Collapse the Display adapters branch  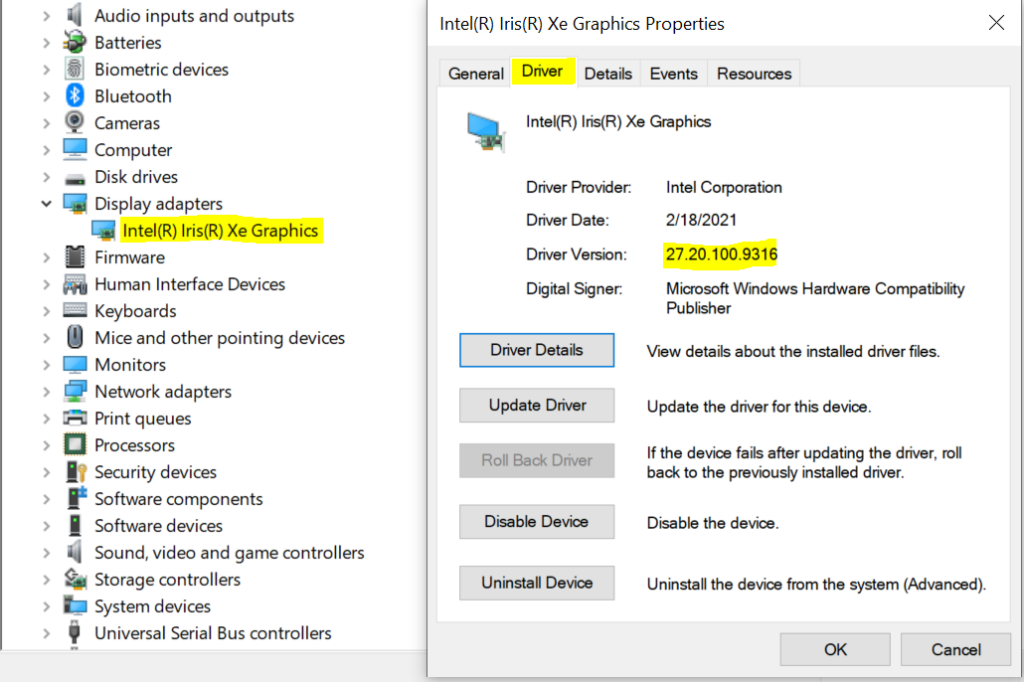point(47,203)
